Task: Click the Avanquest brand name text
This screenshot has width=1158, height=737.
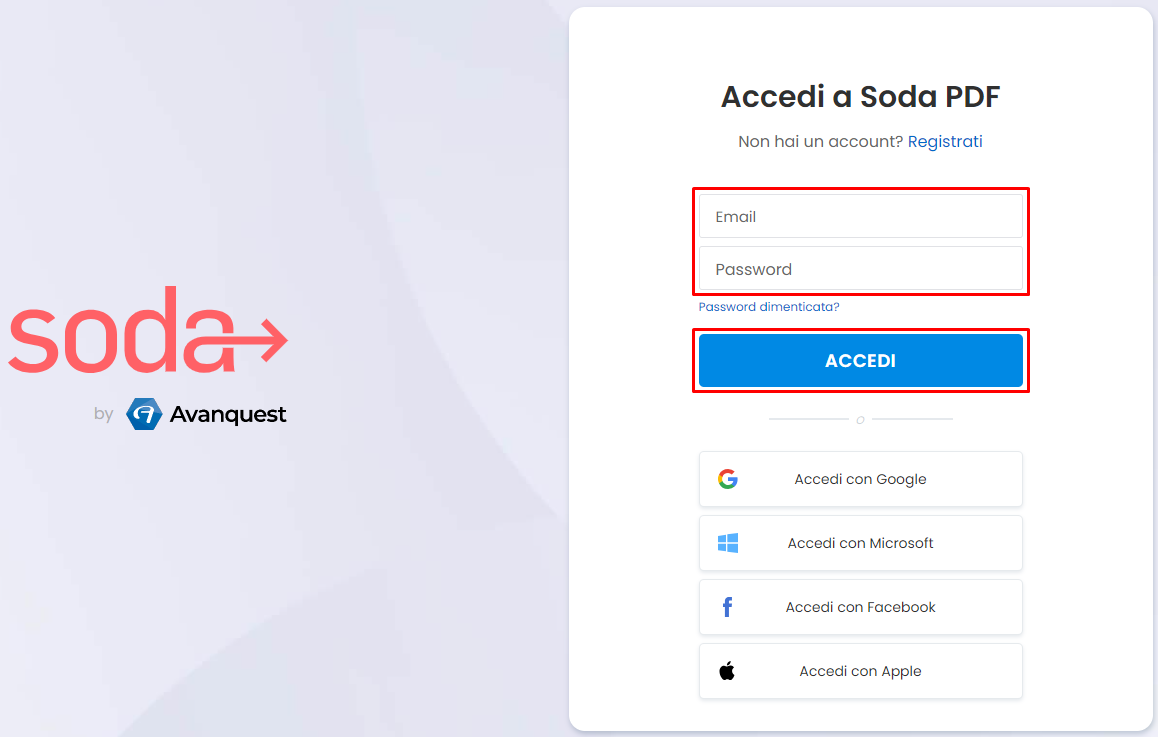Action: click(x=227, y=414)
